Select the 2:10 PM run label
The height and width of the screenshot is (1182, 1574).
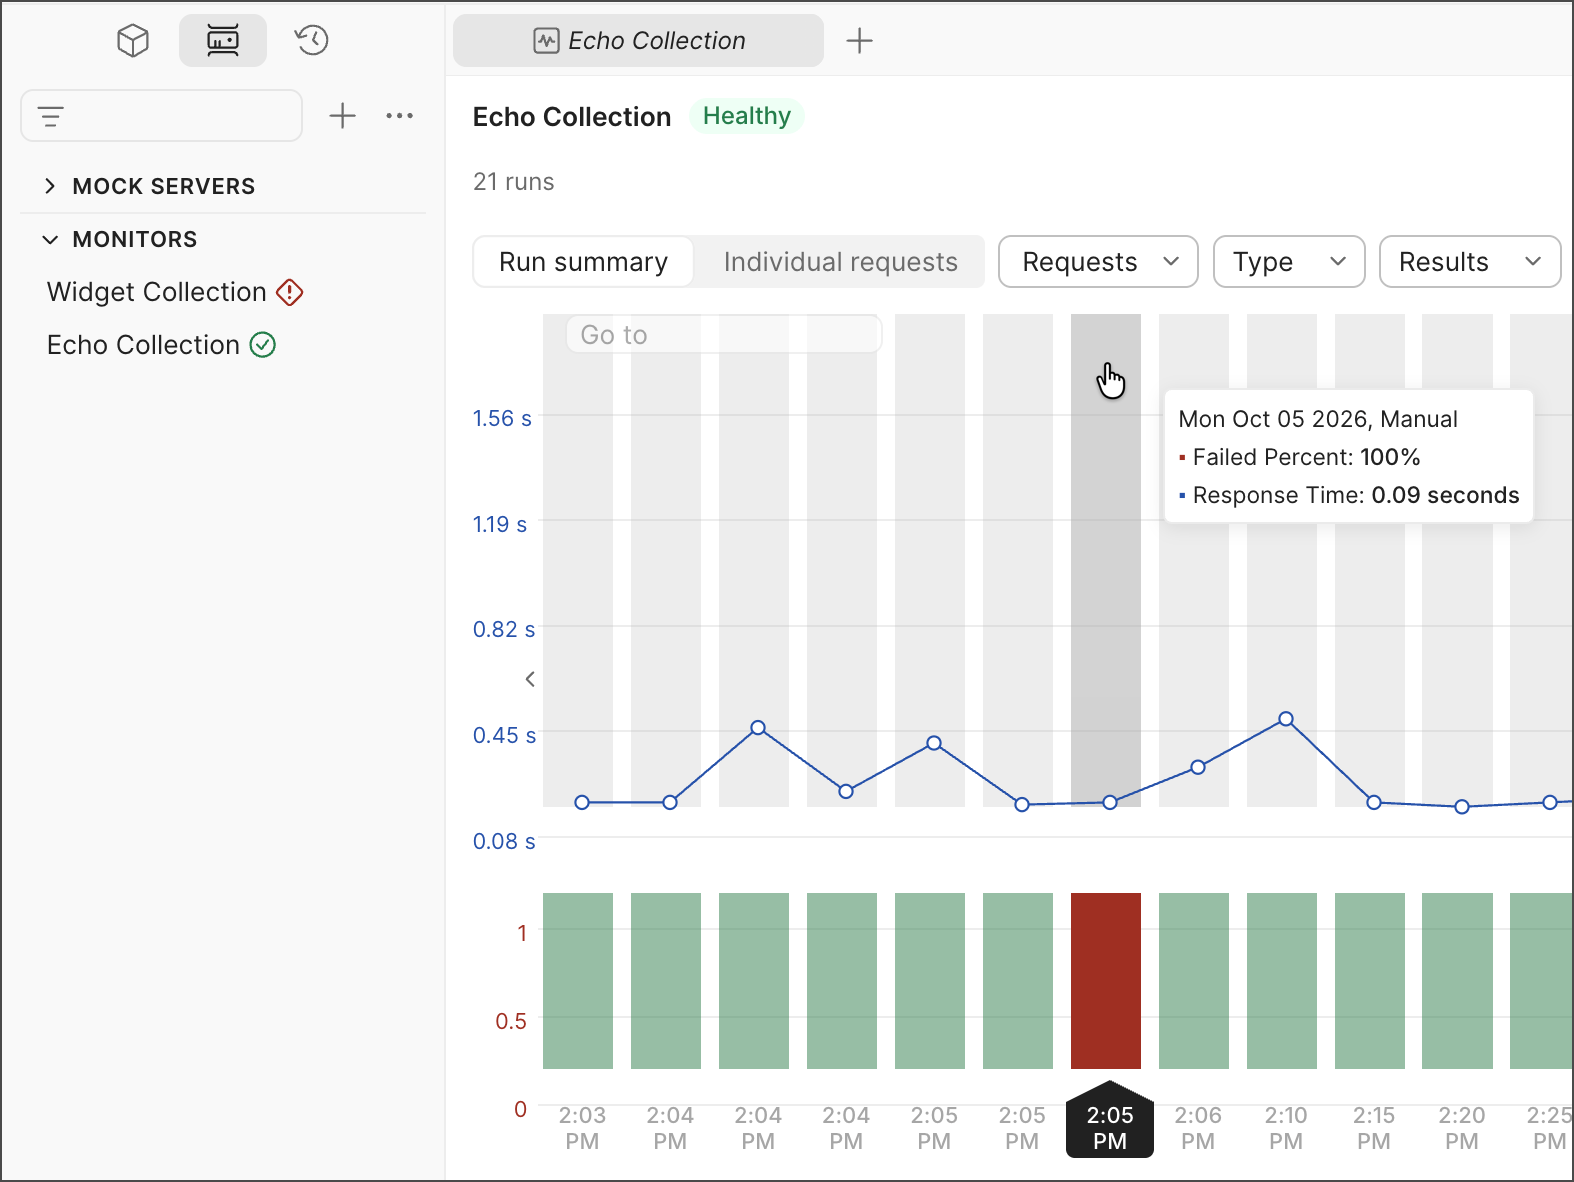1286,1128
